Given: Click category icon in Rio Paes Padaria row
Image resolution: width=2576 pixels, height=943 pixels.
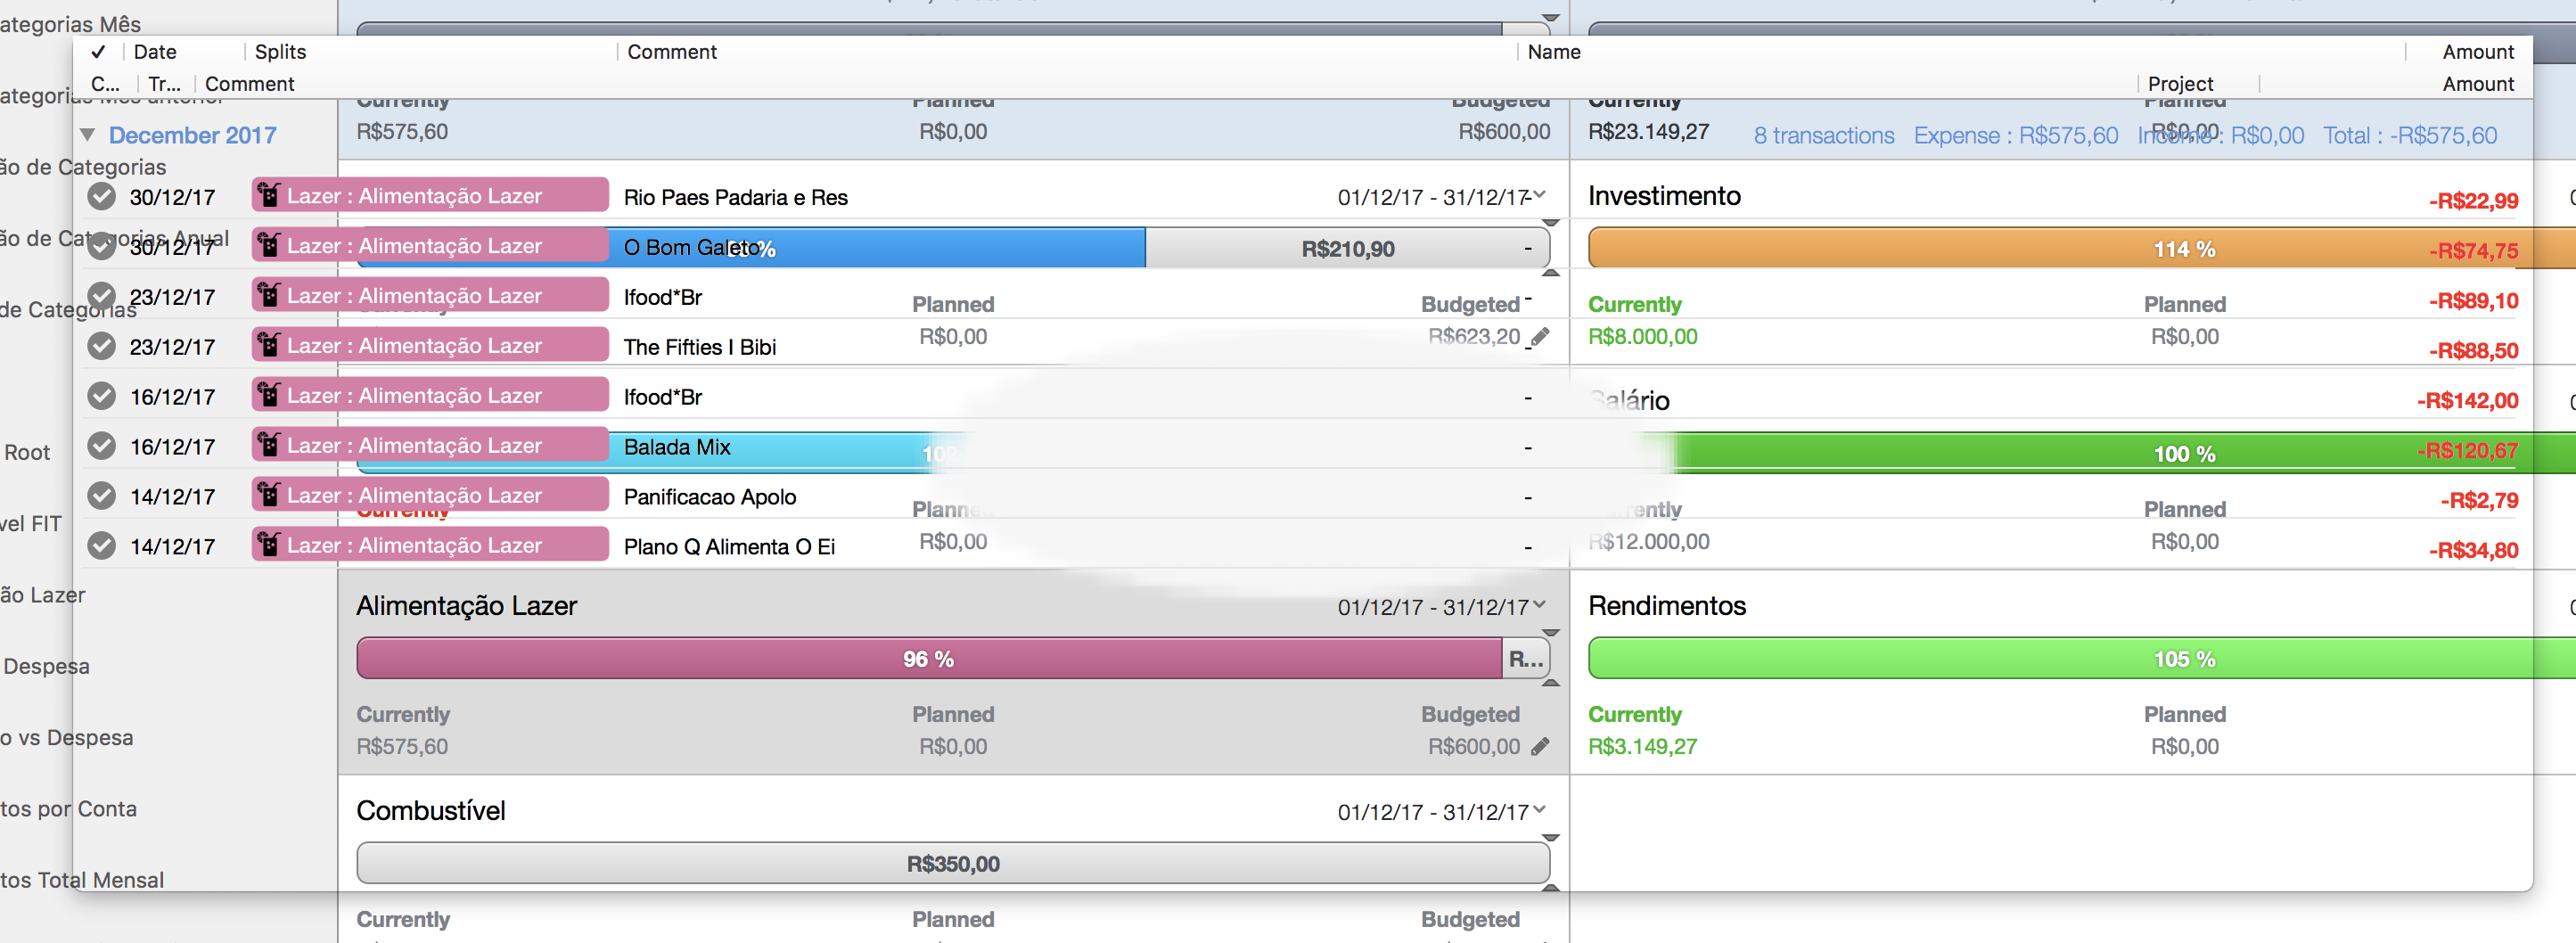Looking at the screenshot, I should coord(268,194).
